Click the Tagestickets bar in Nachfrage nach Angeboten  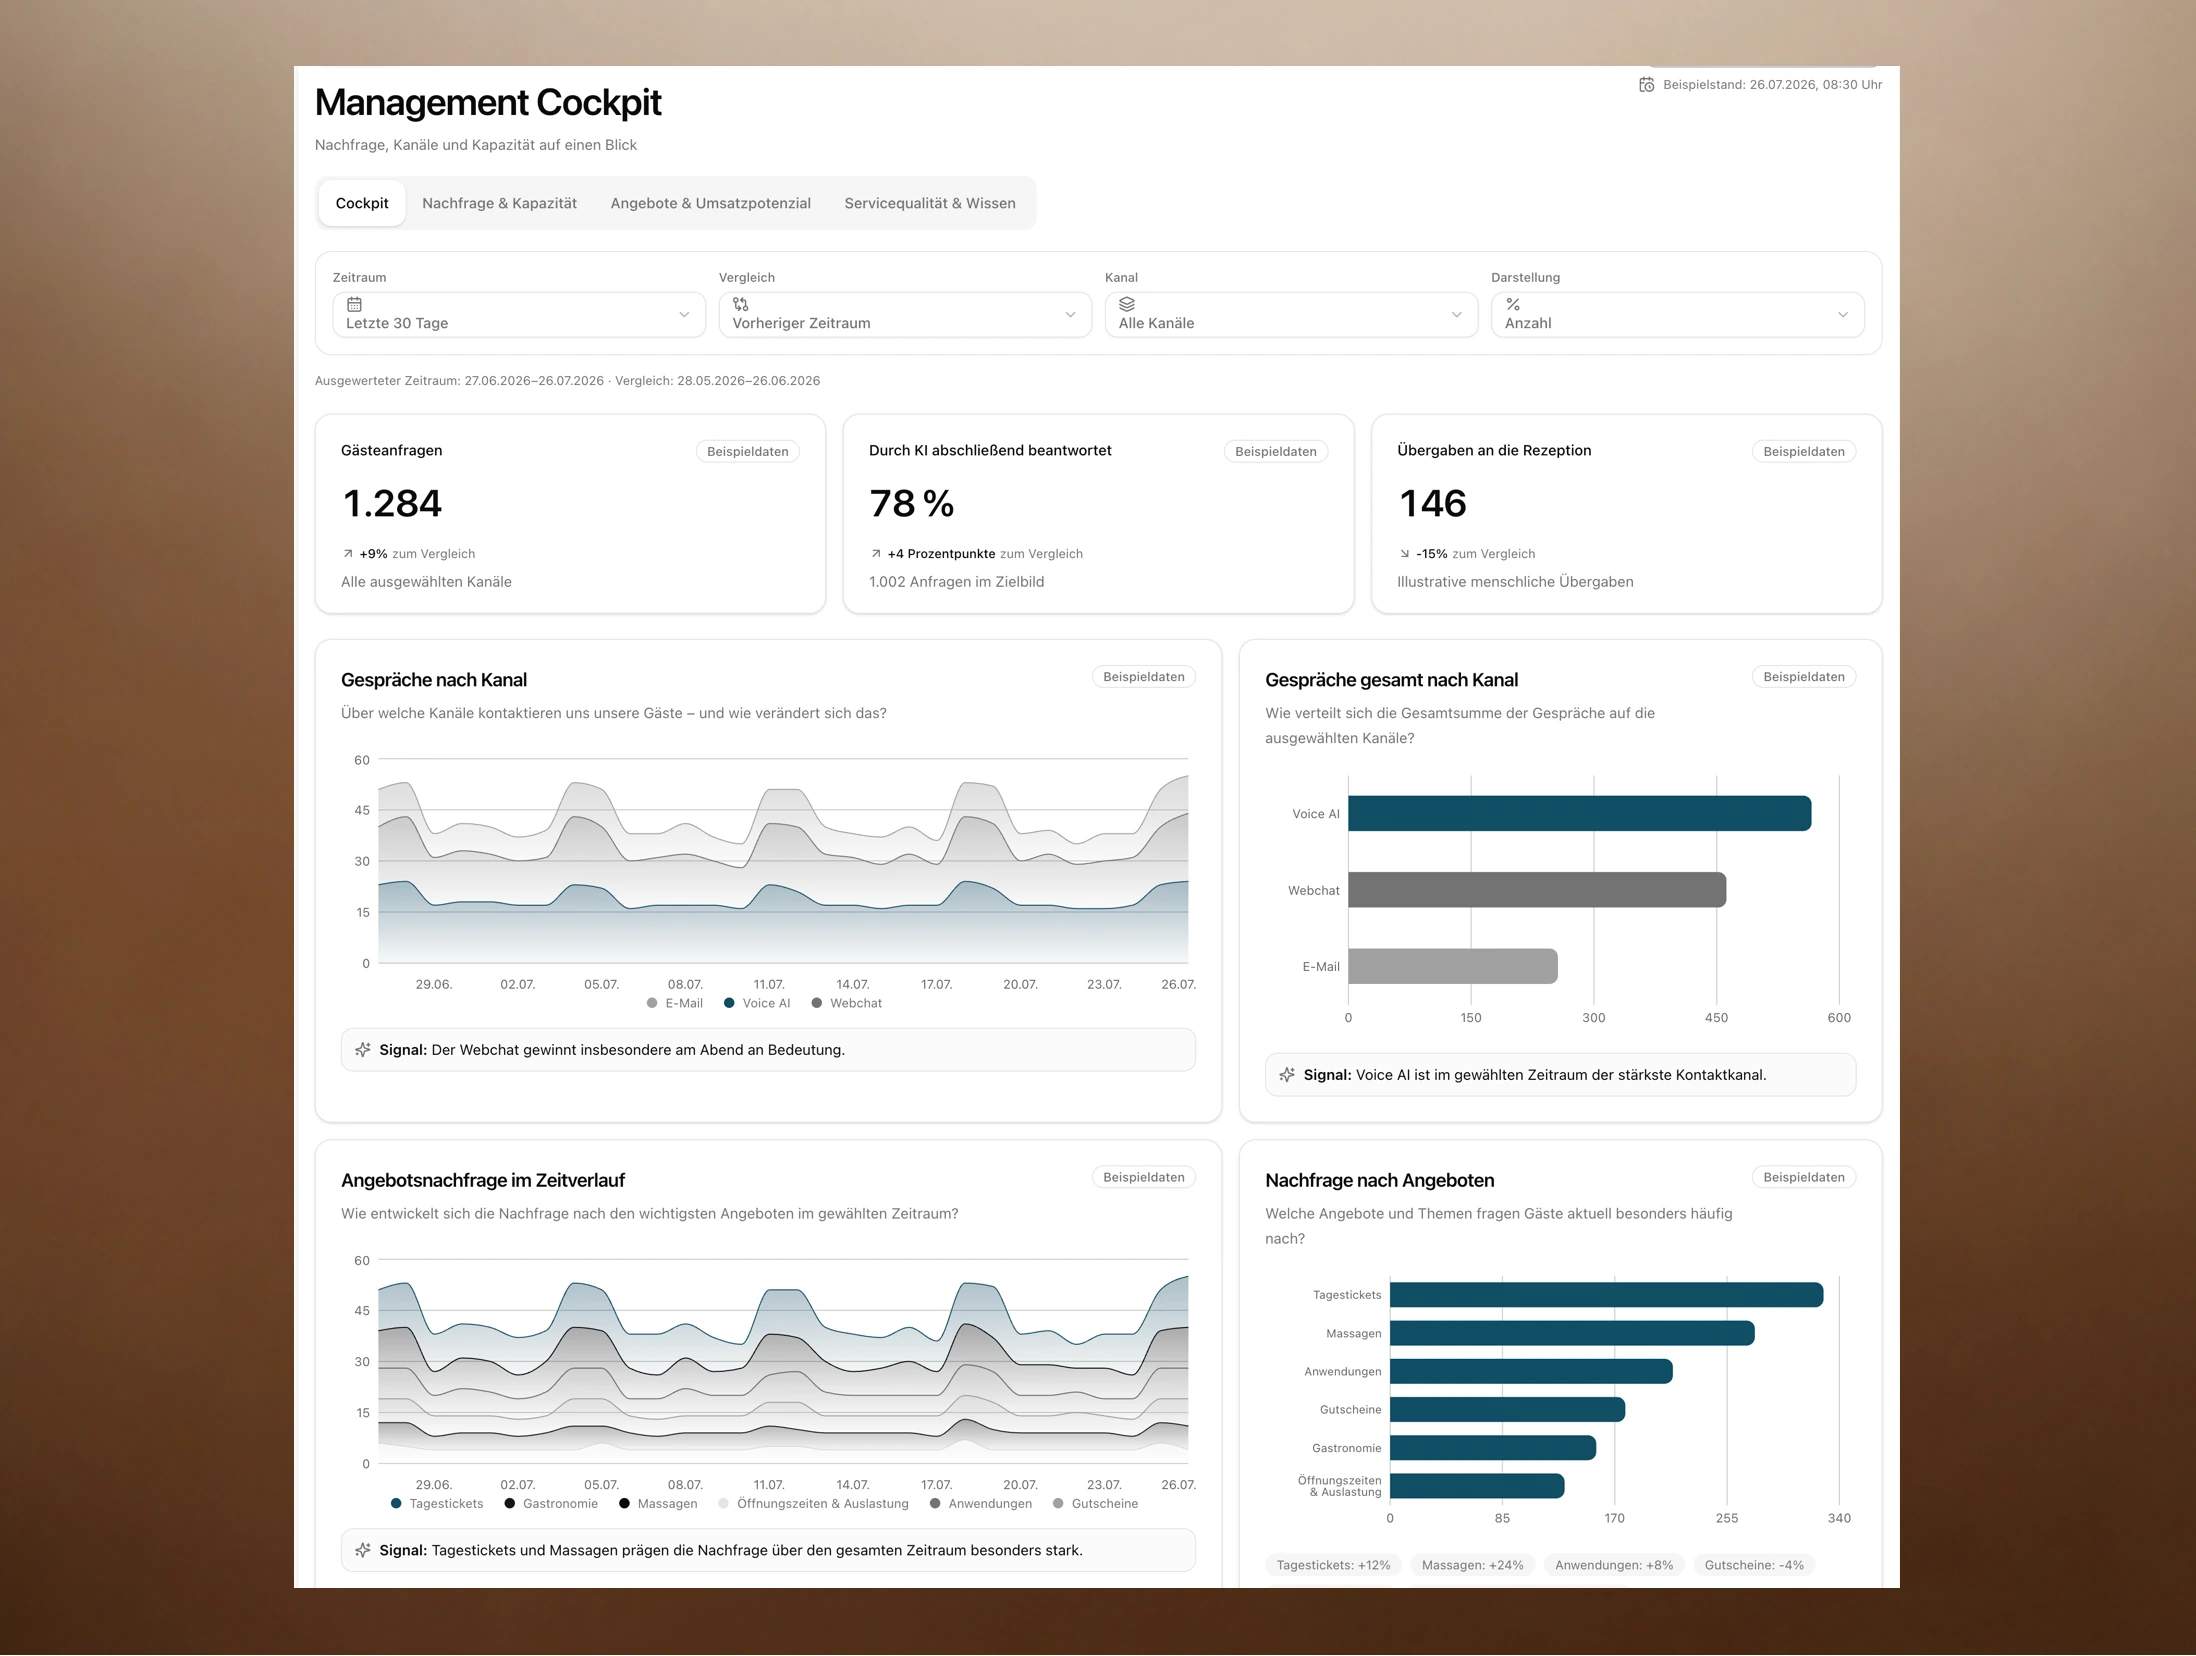tap(1606, 1295)
